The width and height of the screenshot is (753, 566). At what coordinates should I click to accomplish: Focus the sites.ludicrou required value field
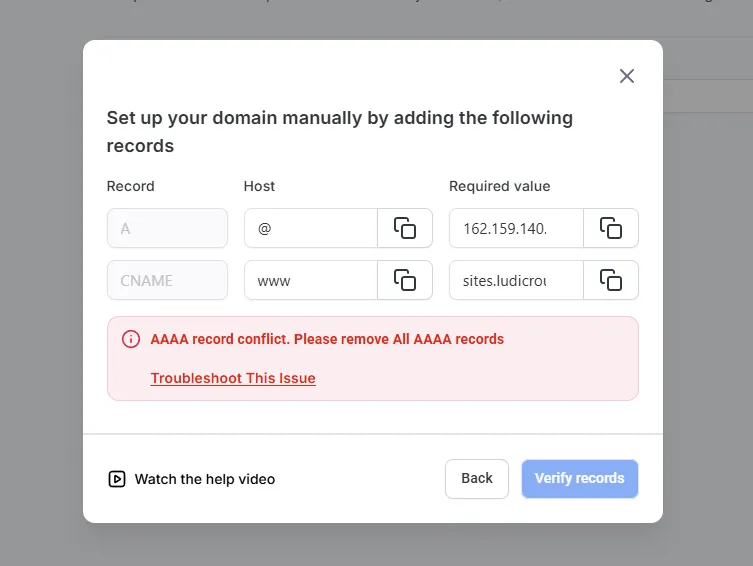(x=516, y=280)
